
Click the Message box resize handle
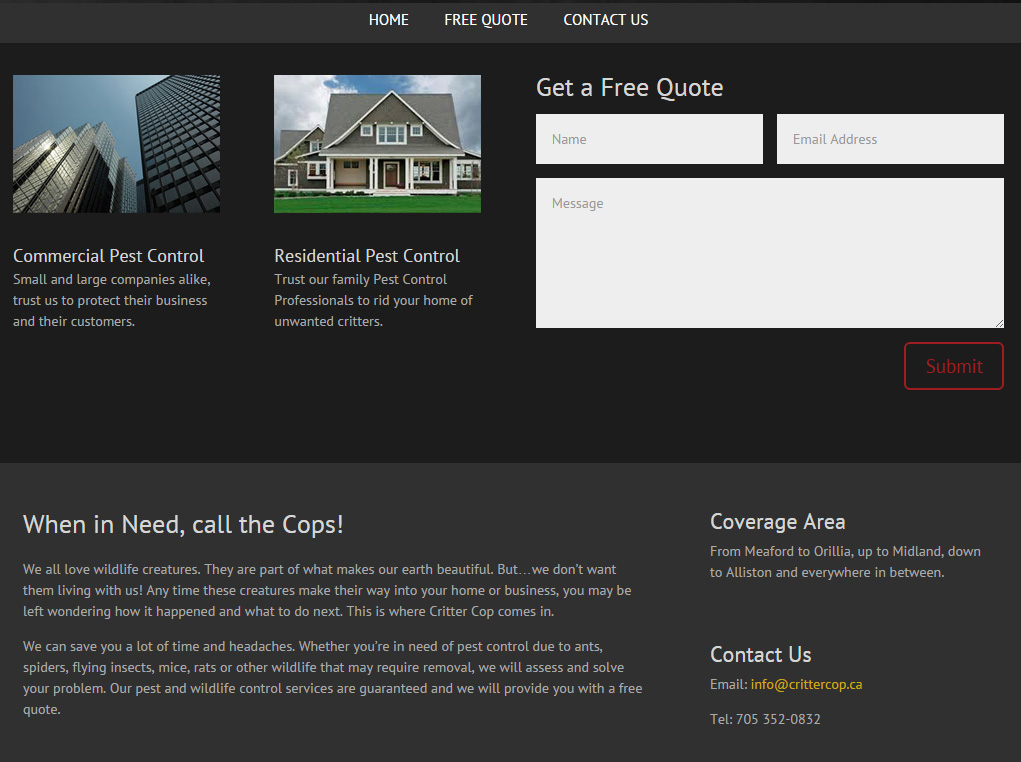coord(998,323)
